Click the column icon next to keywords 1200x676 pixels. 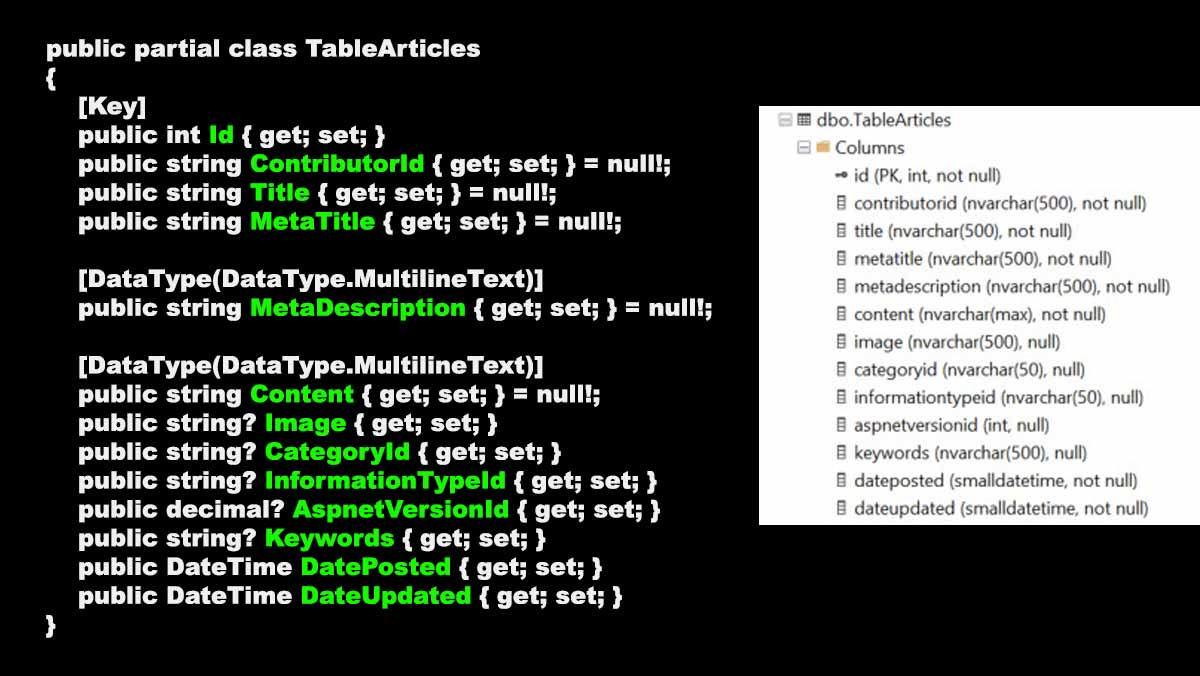click(841, 453)
